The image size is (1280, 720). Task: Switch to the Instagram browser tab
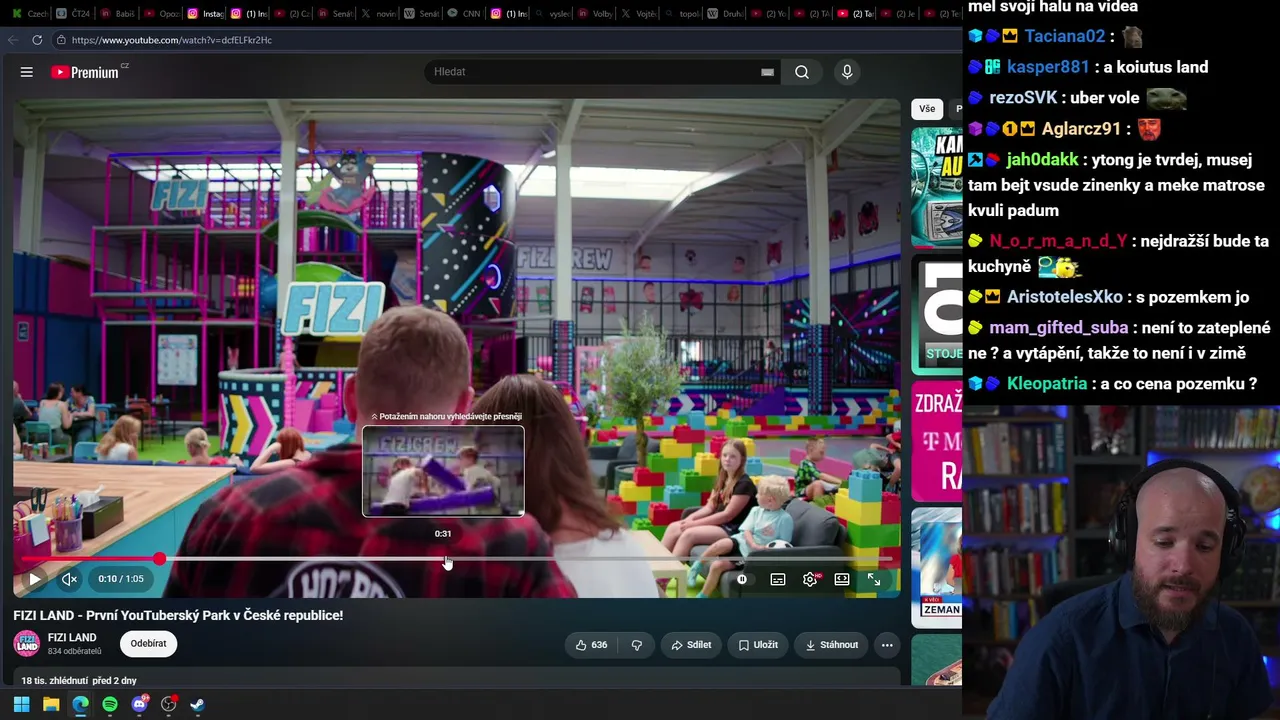pos(205,14)
